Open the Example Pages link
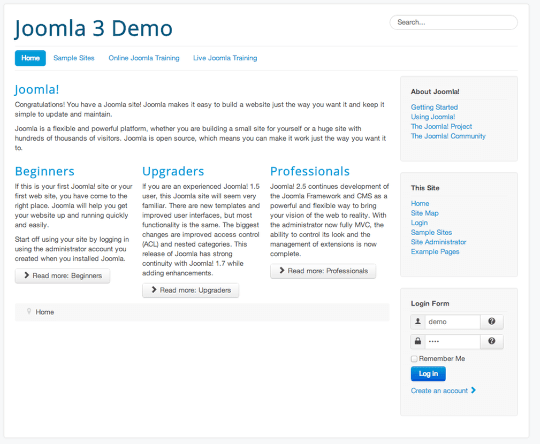Screen dimensions: 540x444 435,251
